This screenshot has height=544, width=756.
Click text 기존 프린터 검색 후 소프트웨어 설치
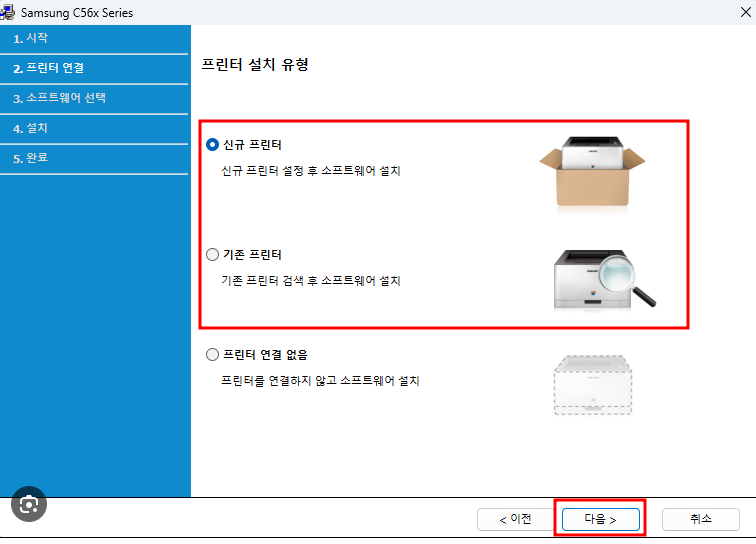[310, 281]
